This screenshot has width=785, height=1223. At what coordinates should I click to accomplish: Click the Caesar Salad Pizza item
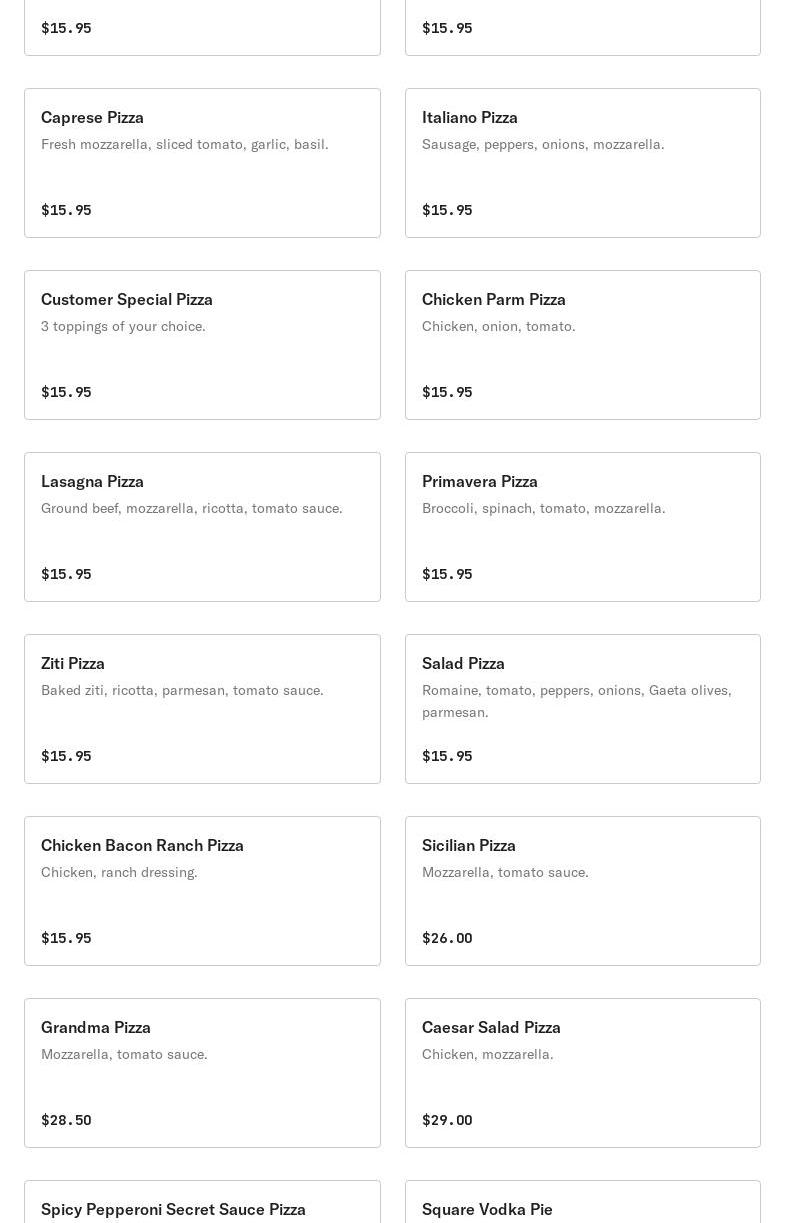click(x=583, y=1073)
